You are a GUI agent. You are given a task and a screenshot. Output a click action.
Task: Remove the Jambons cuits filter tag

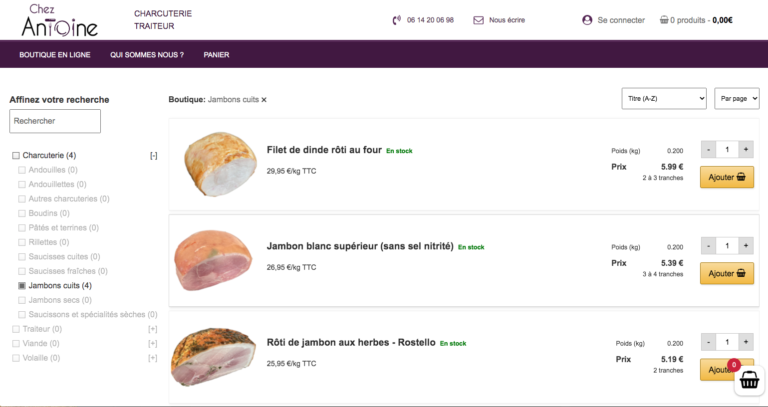pos(264,100)
